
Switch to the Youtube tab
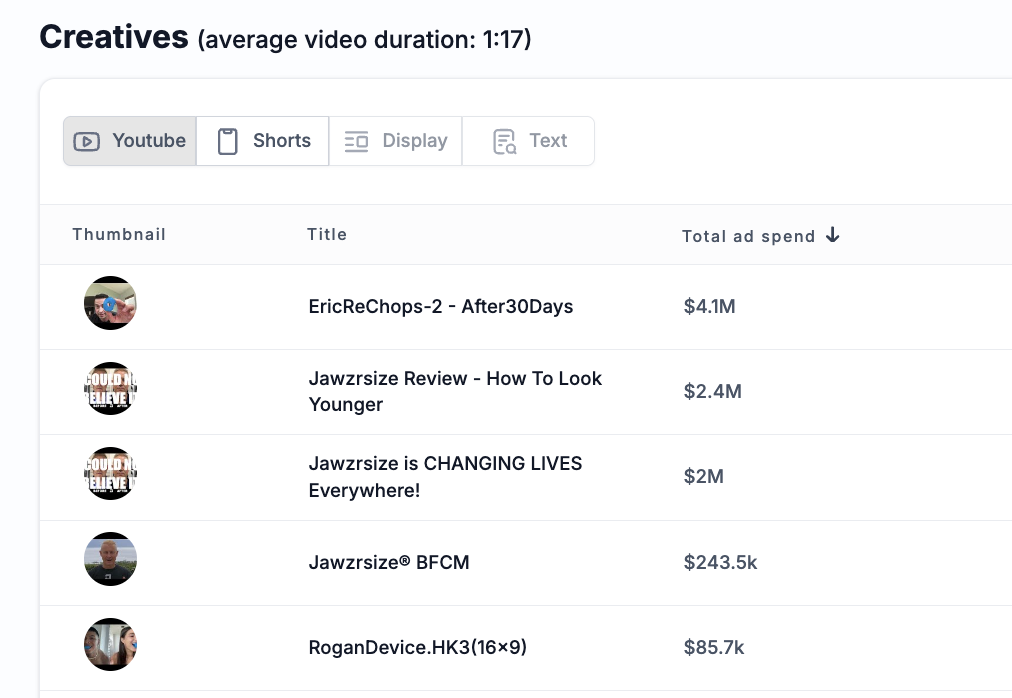(x=130, y=141)
